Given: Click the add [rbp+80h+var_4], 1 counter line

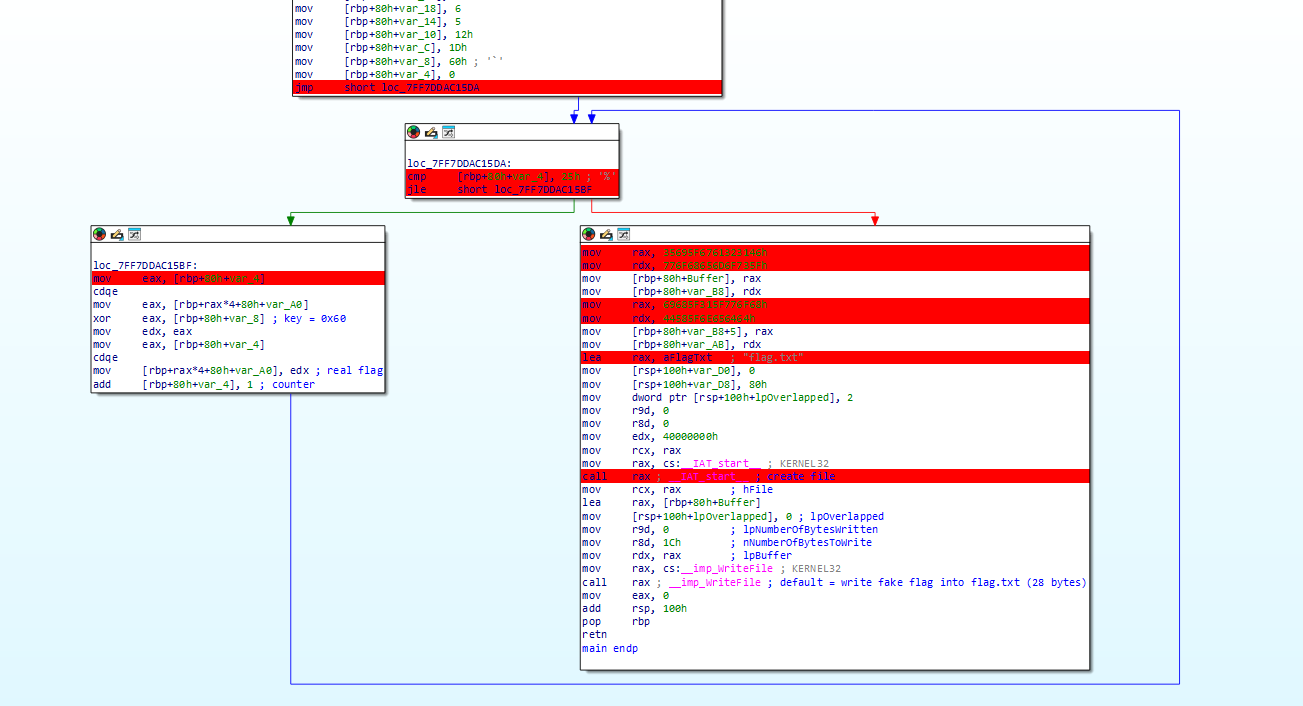Looking at the screenshot, I should 204,384.
